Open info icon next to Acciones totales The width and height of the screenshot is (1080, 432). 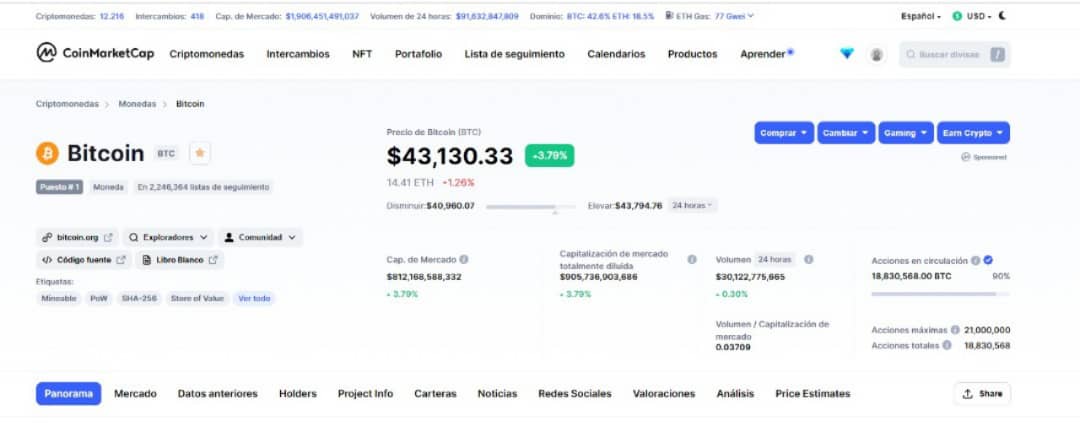pyautogui.click(x=947, y=345)
